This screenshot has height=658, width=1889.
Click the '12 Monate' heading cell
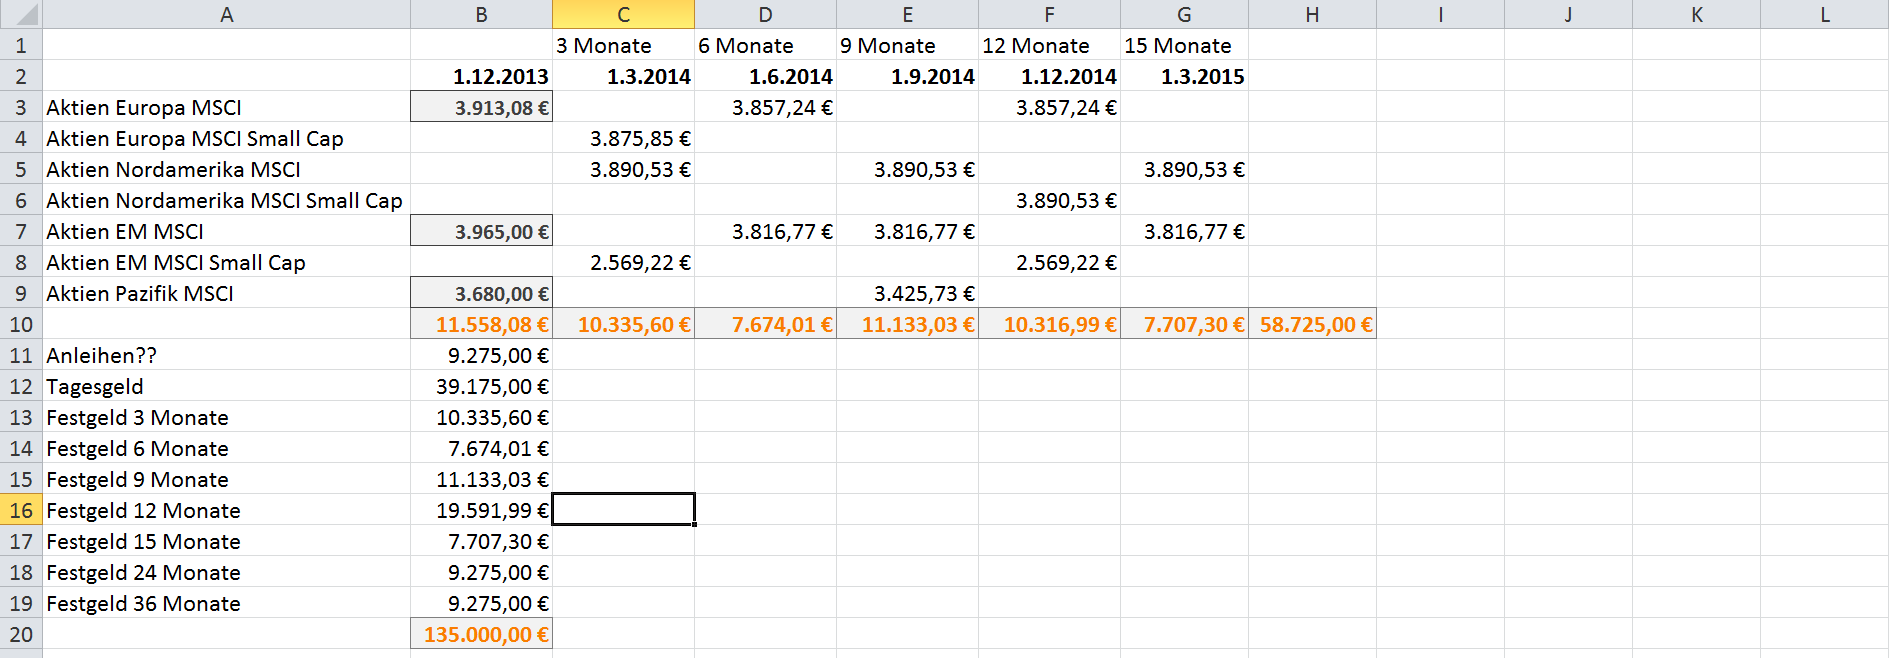[x=1049, y=45]
